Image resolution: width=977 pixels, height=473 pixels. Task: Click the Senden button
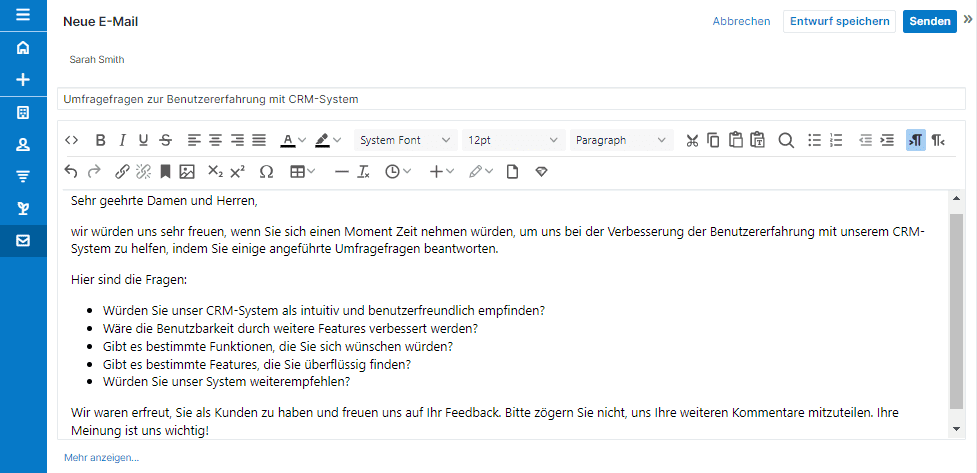pyautogui.click(x=930, y=21)
